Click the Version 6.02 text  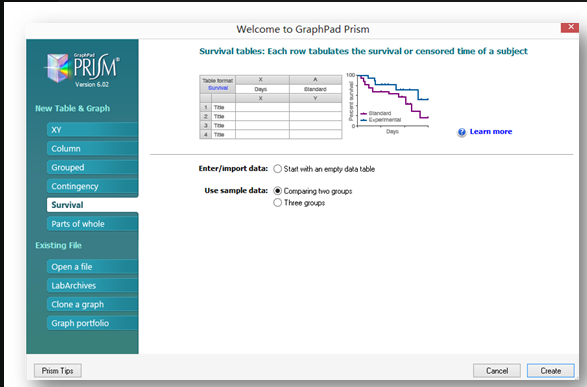[92, 85]
